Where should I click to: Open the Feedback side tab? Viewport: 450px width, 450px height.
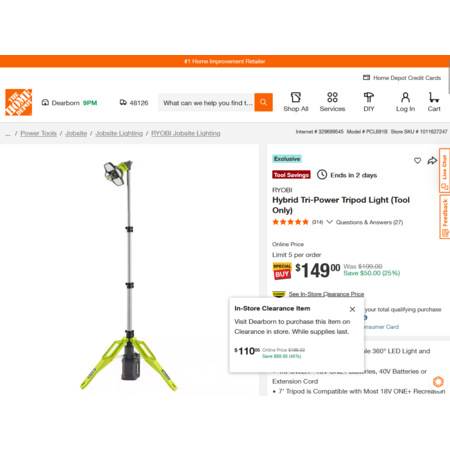[x=444, y=217]
